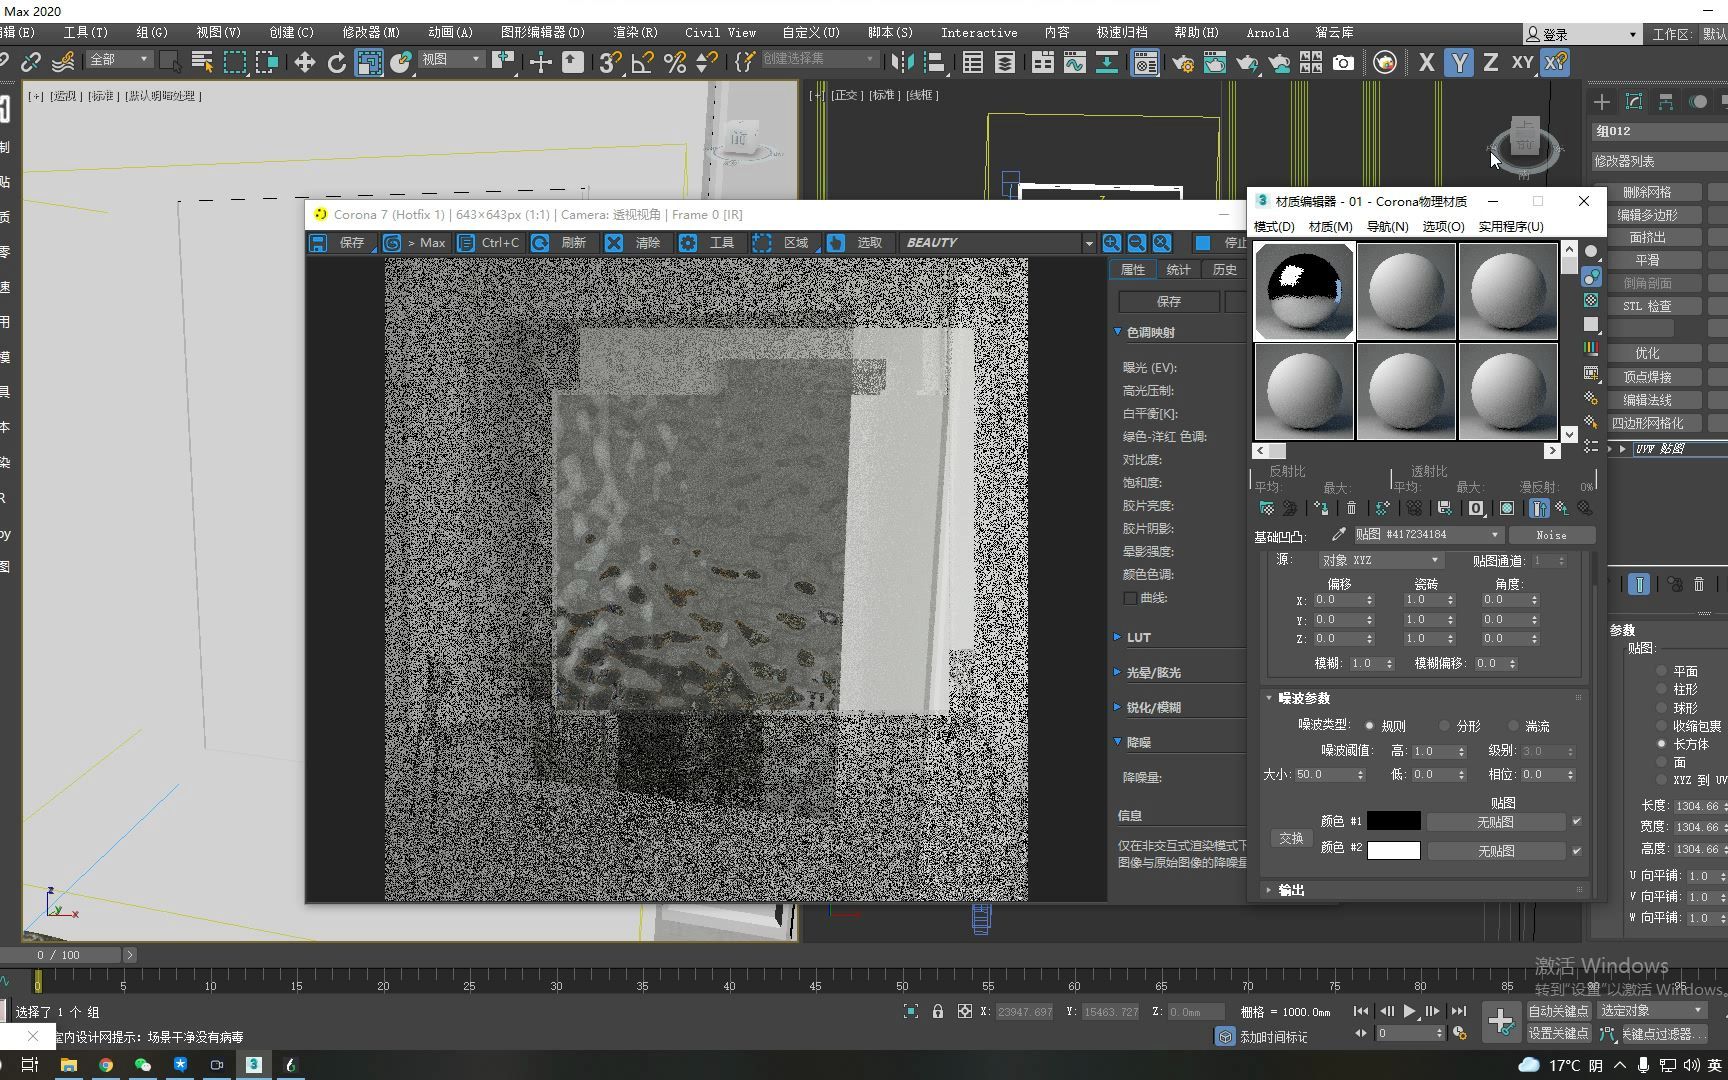The image size is (1728, 1080).
Task: Open the Material (材质) menu
Action: 1330,227
